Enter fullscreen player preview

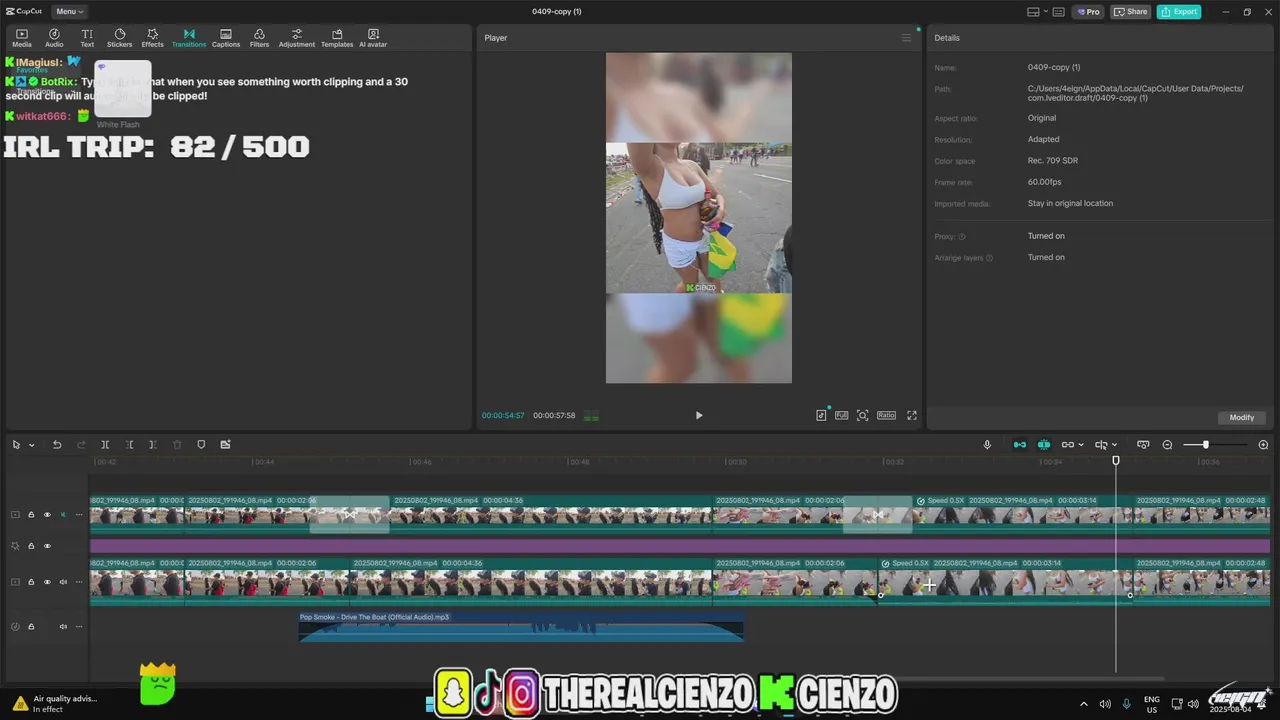911,415
